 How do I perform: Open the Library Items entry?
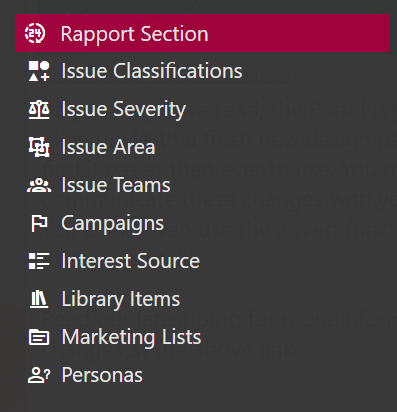click(121, 299)
